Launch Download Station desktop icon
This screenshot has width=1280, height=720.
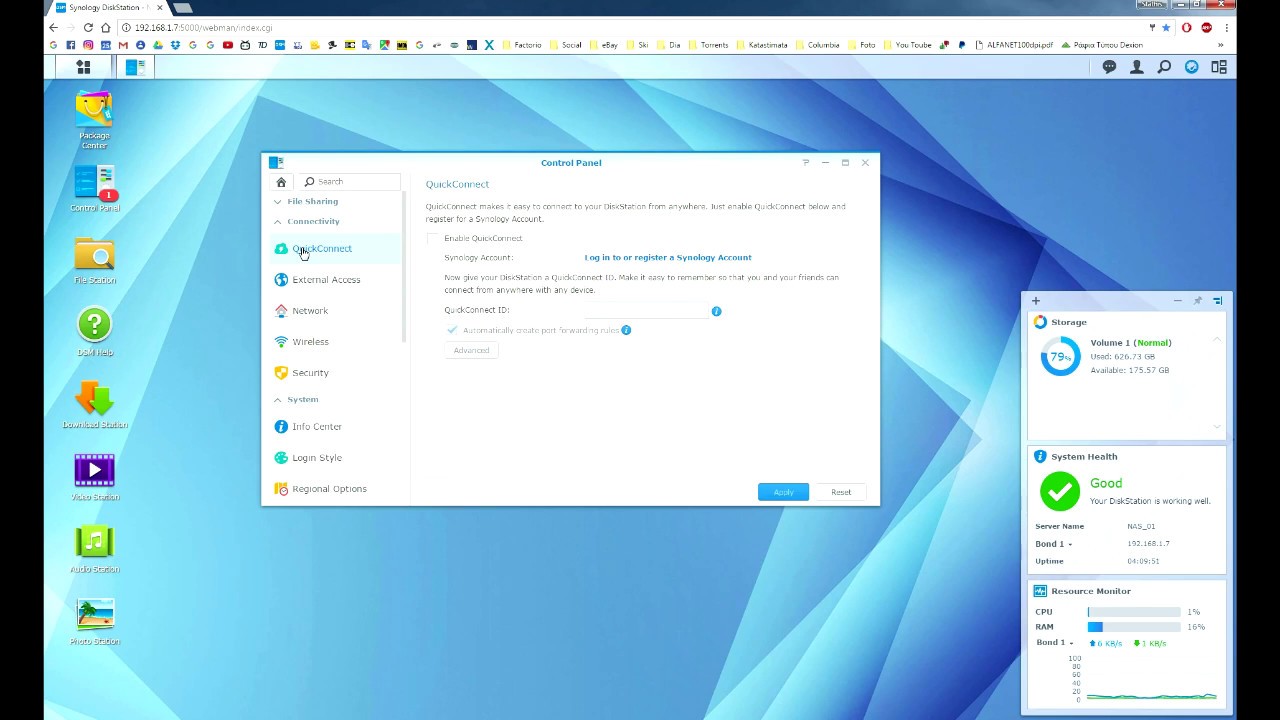pos(94,405)
